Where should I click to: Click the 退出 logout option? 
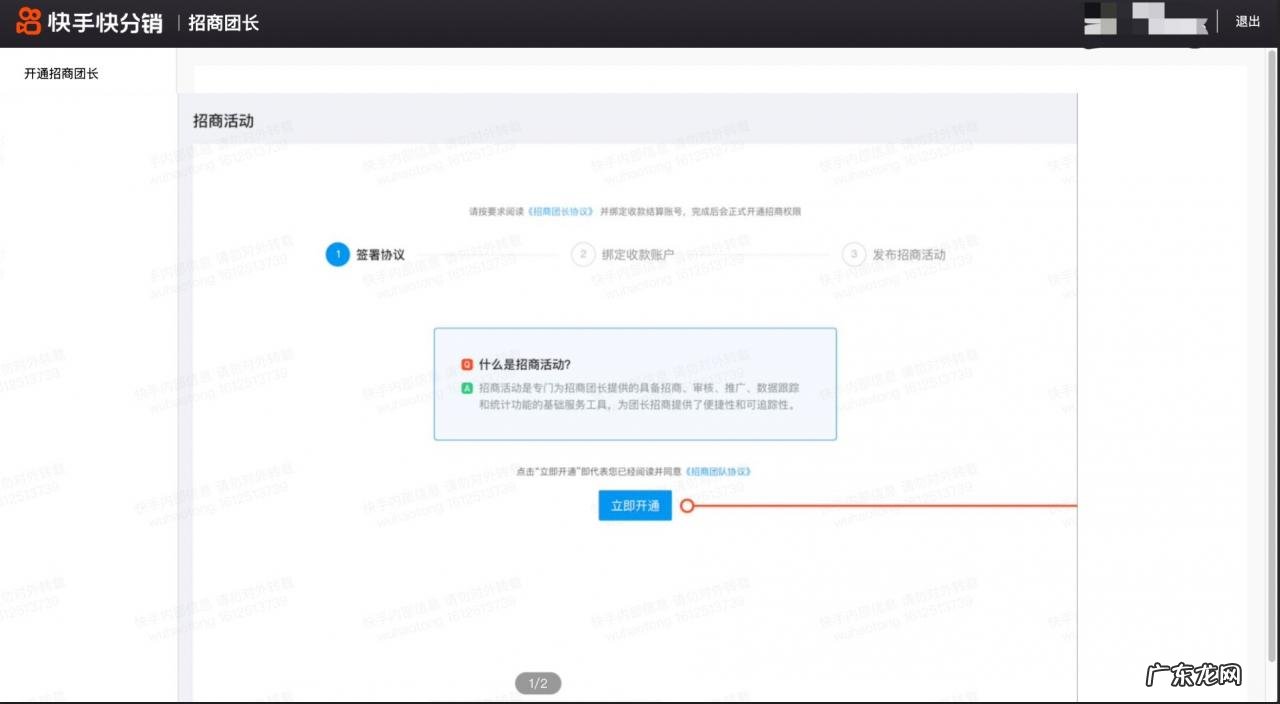pyautogui.click(x=1247, y=21)
